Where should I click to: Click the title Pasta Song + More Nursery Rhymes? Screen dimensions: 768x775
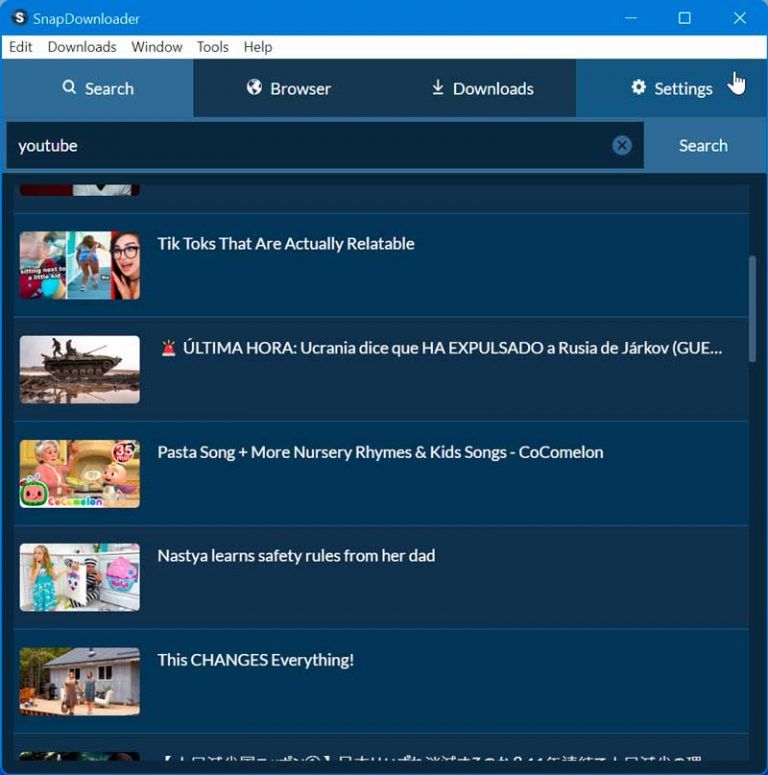click(x=380, y=452)
